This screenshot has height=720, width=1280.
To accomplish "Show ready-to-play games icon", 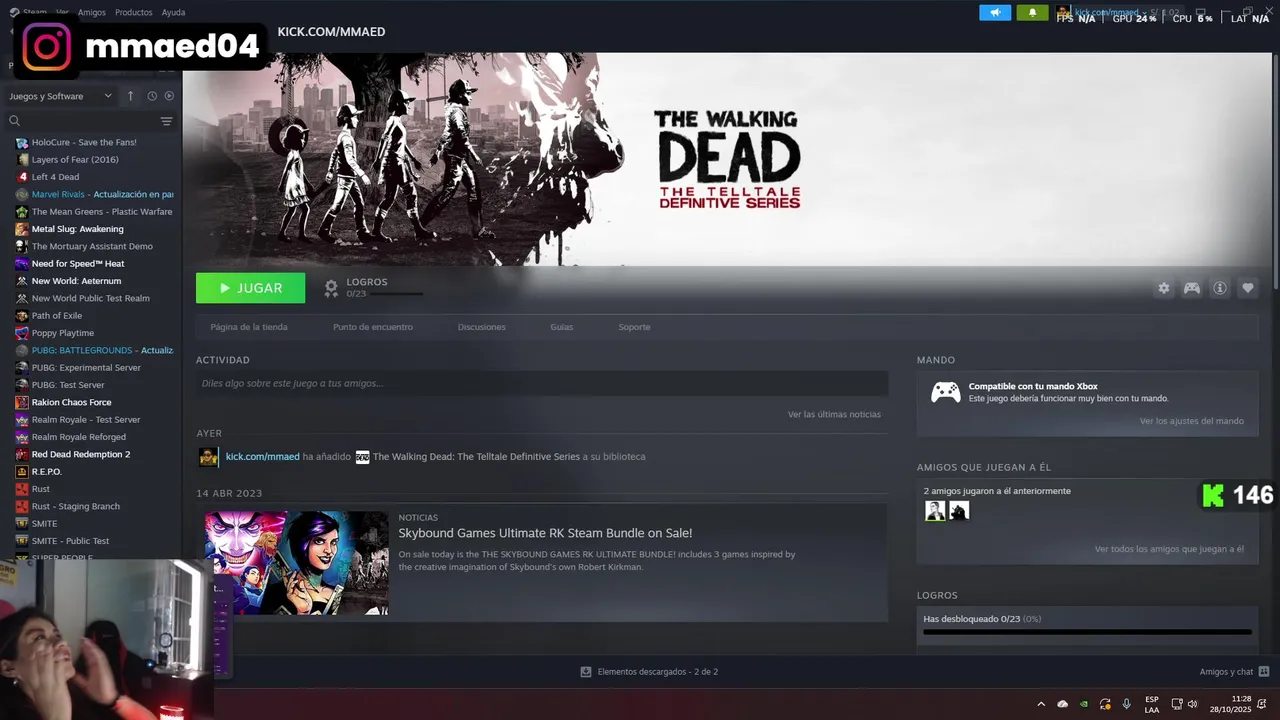I will [169, 96].
